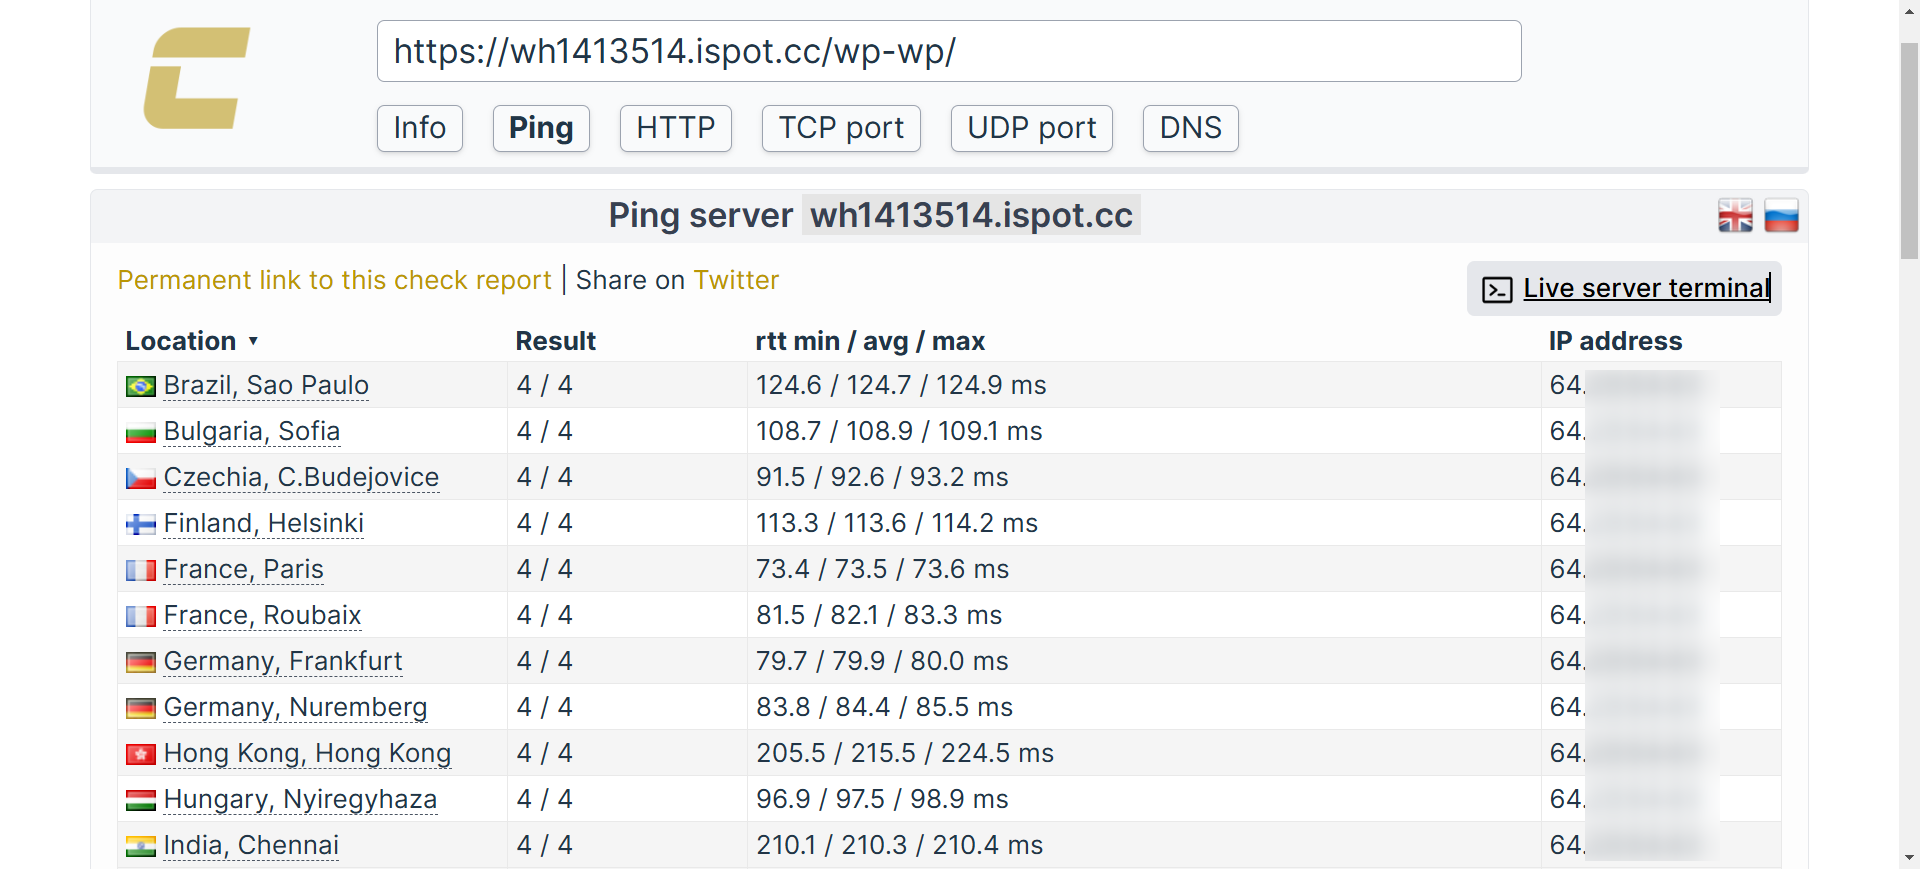Sort by Location column dropdown arrow
This screenshot has width=1920, height=869.
(253, 342)
